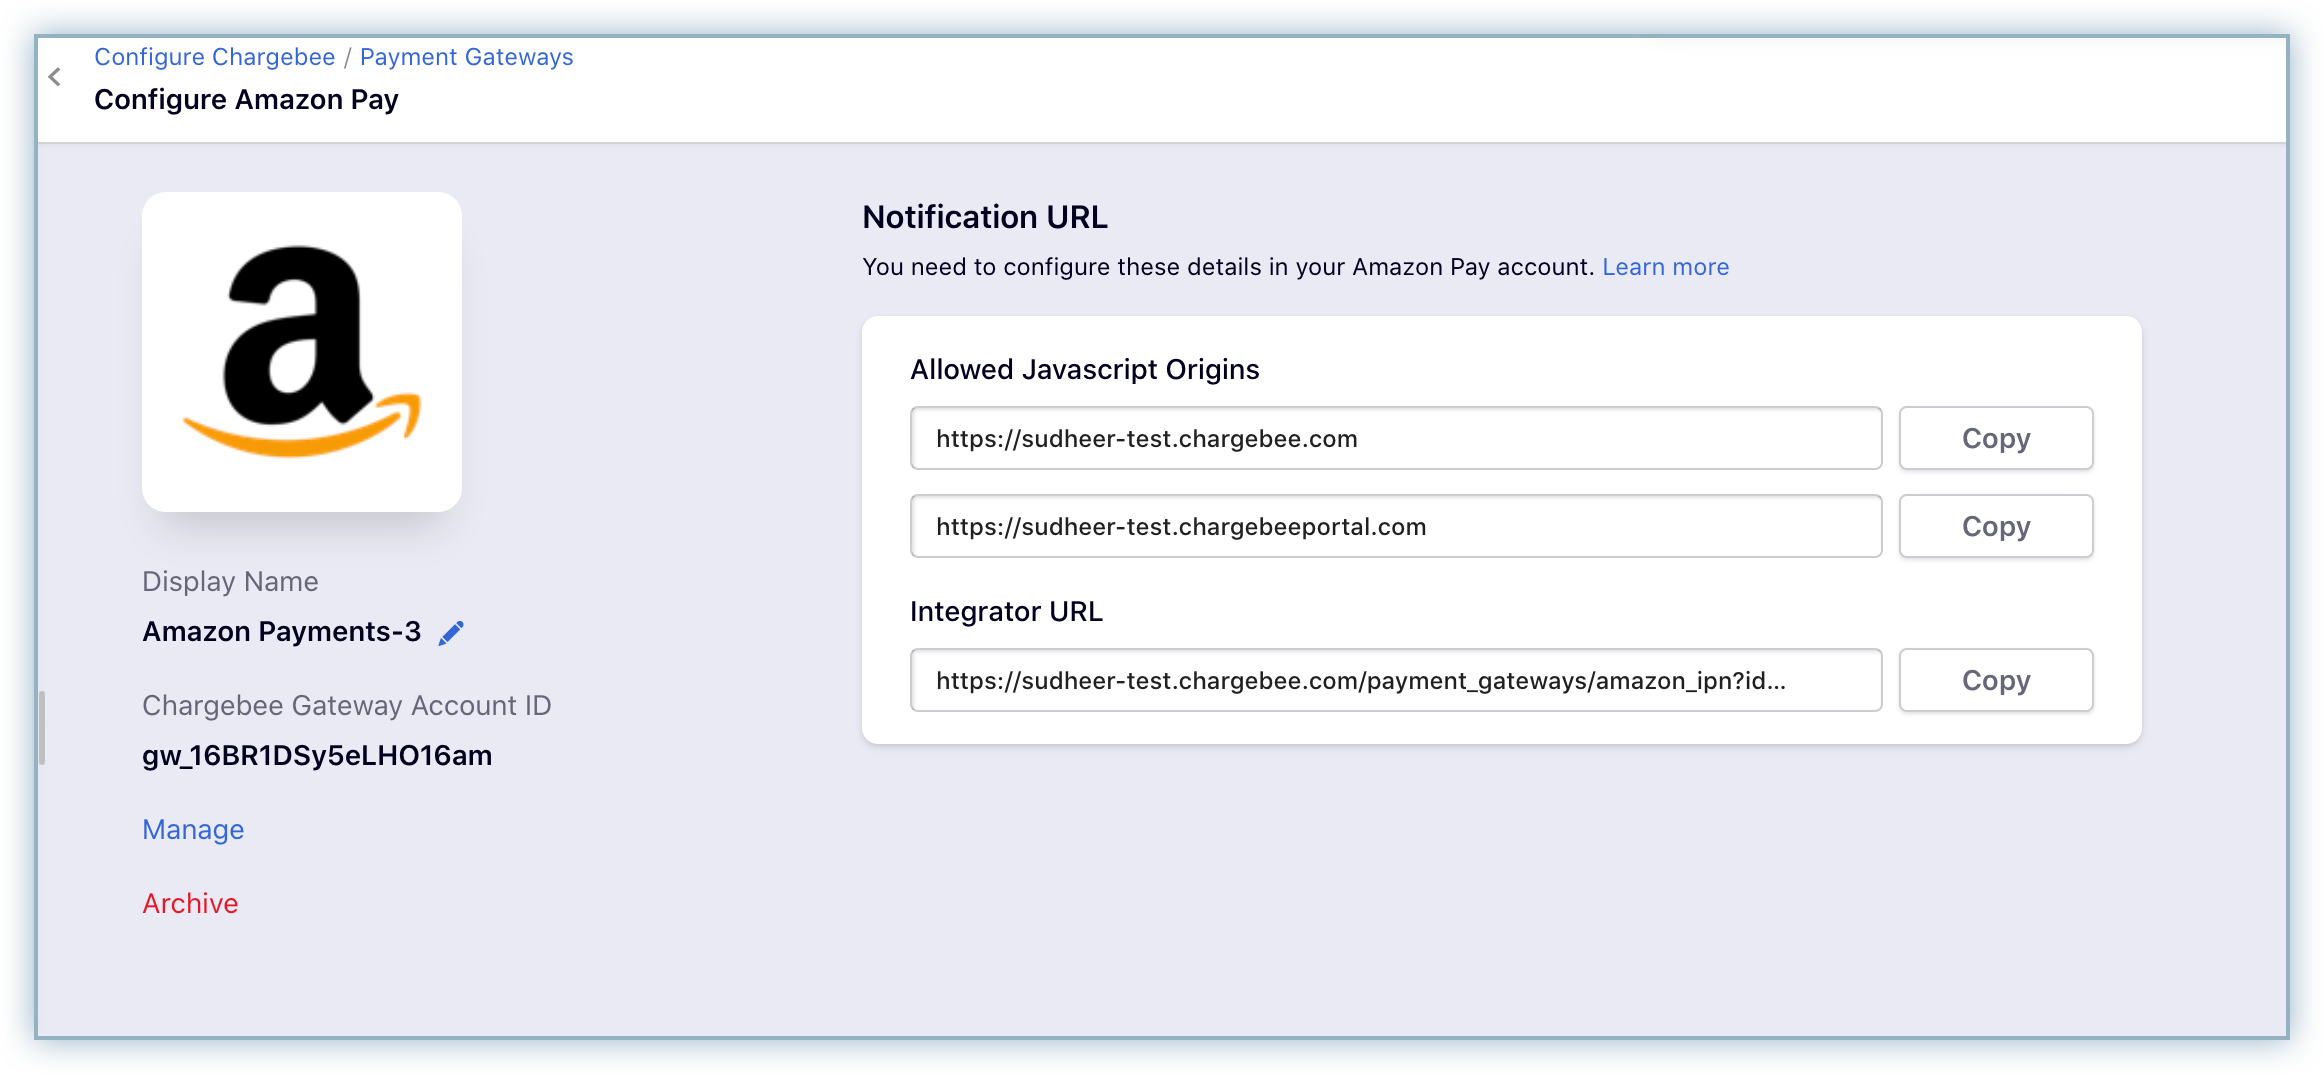Image resolution: width=2324 pixels, height=1074 pixels.
Task: Copy the chargebeeportal.com origin URL
Action: 1996,526
